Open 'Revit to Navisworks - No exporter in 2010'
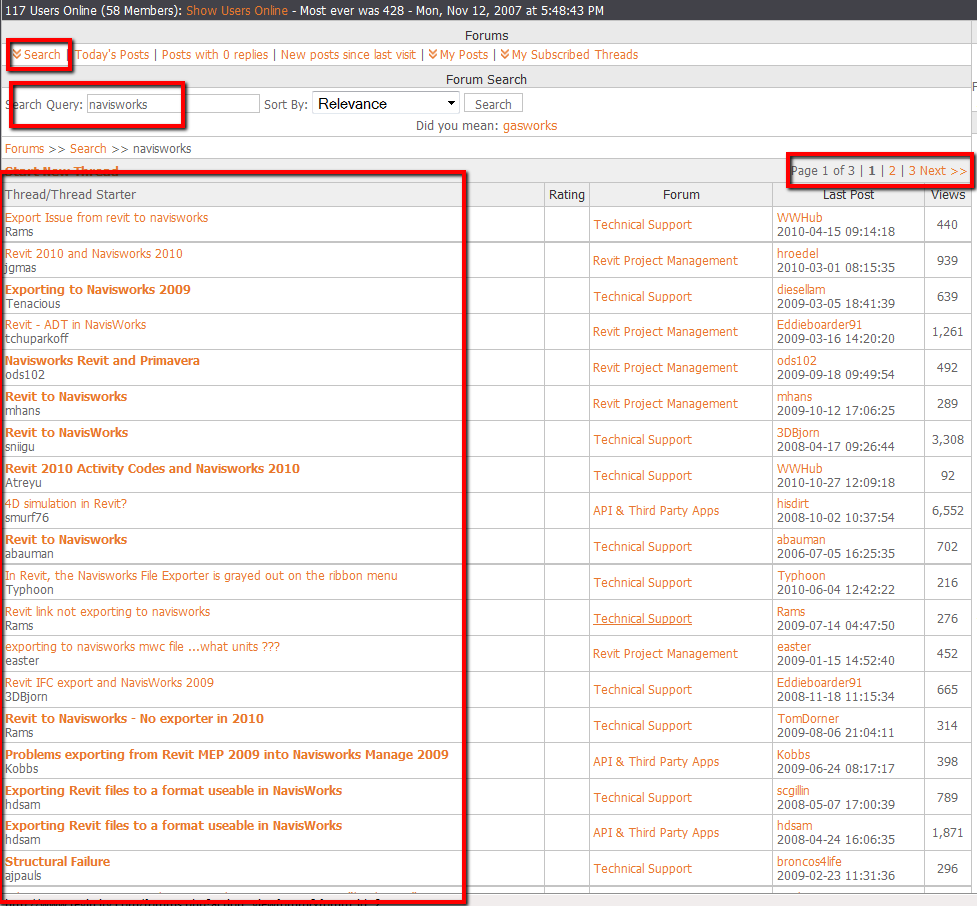Viewport: 977px width, 906px height. click(134, 718)
